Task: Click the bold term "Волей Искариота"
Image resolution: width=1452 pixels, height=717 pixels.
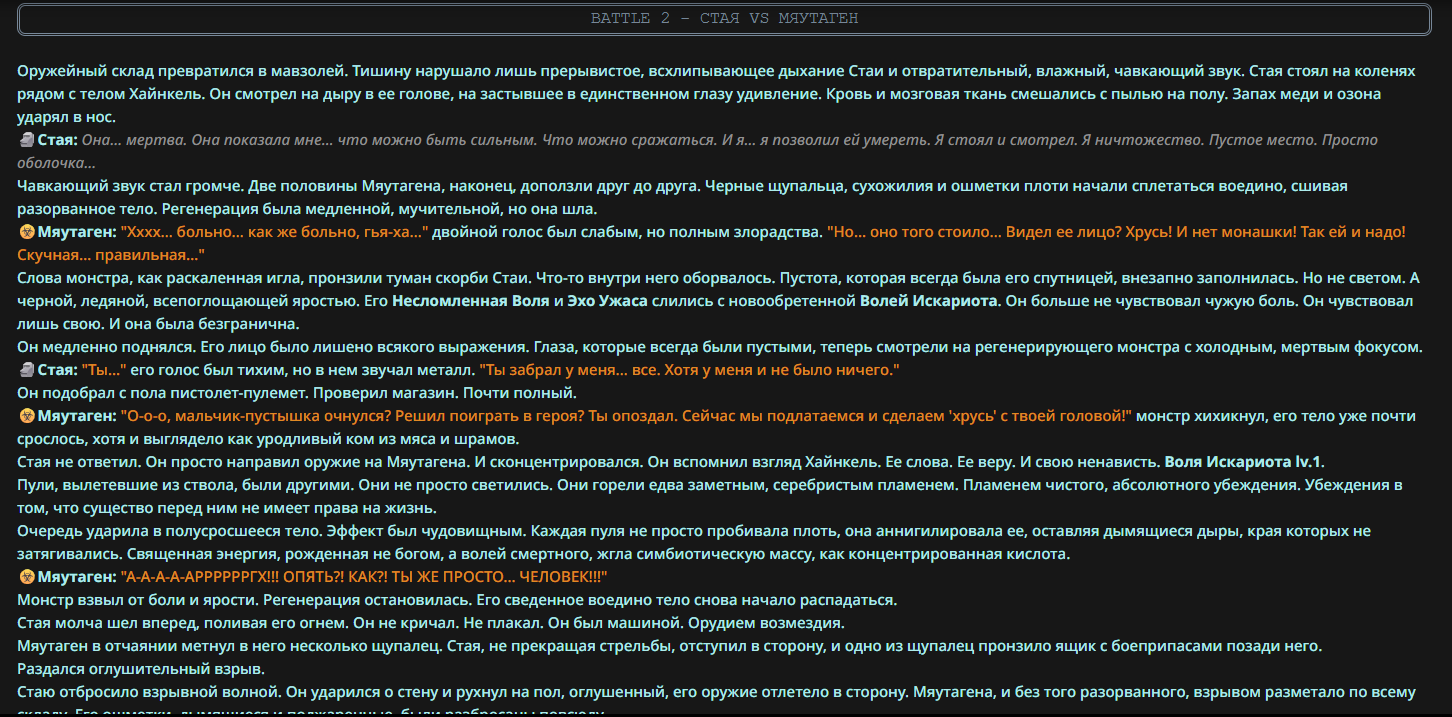Action: pos(929,301)
